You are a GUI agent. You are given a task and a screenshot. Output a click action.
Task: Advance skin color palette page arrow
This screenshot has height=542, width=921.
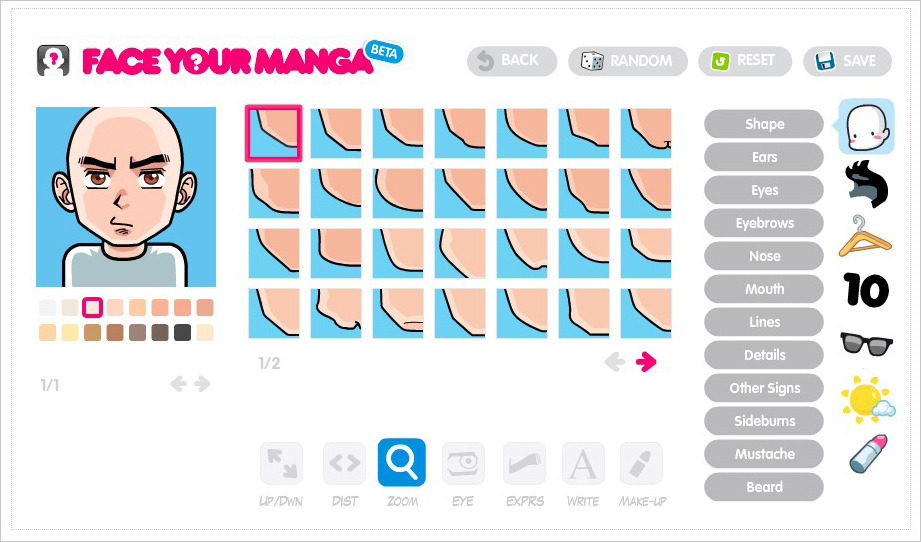point(202,384)
